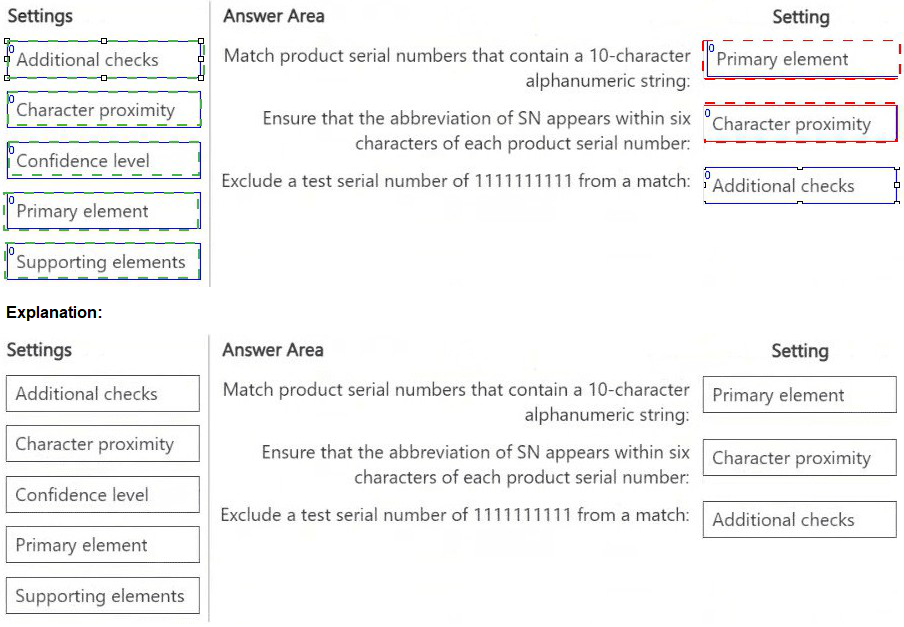Pick 'Primary element' in top Settings list
Viewport: 904px width, 627px height.
(103, 211)
